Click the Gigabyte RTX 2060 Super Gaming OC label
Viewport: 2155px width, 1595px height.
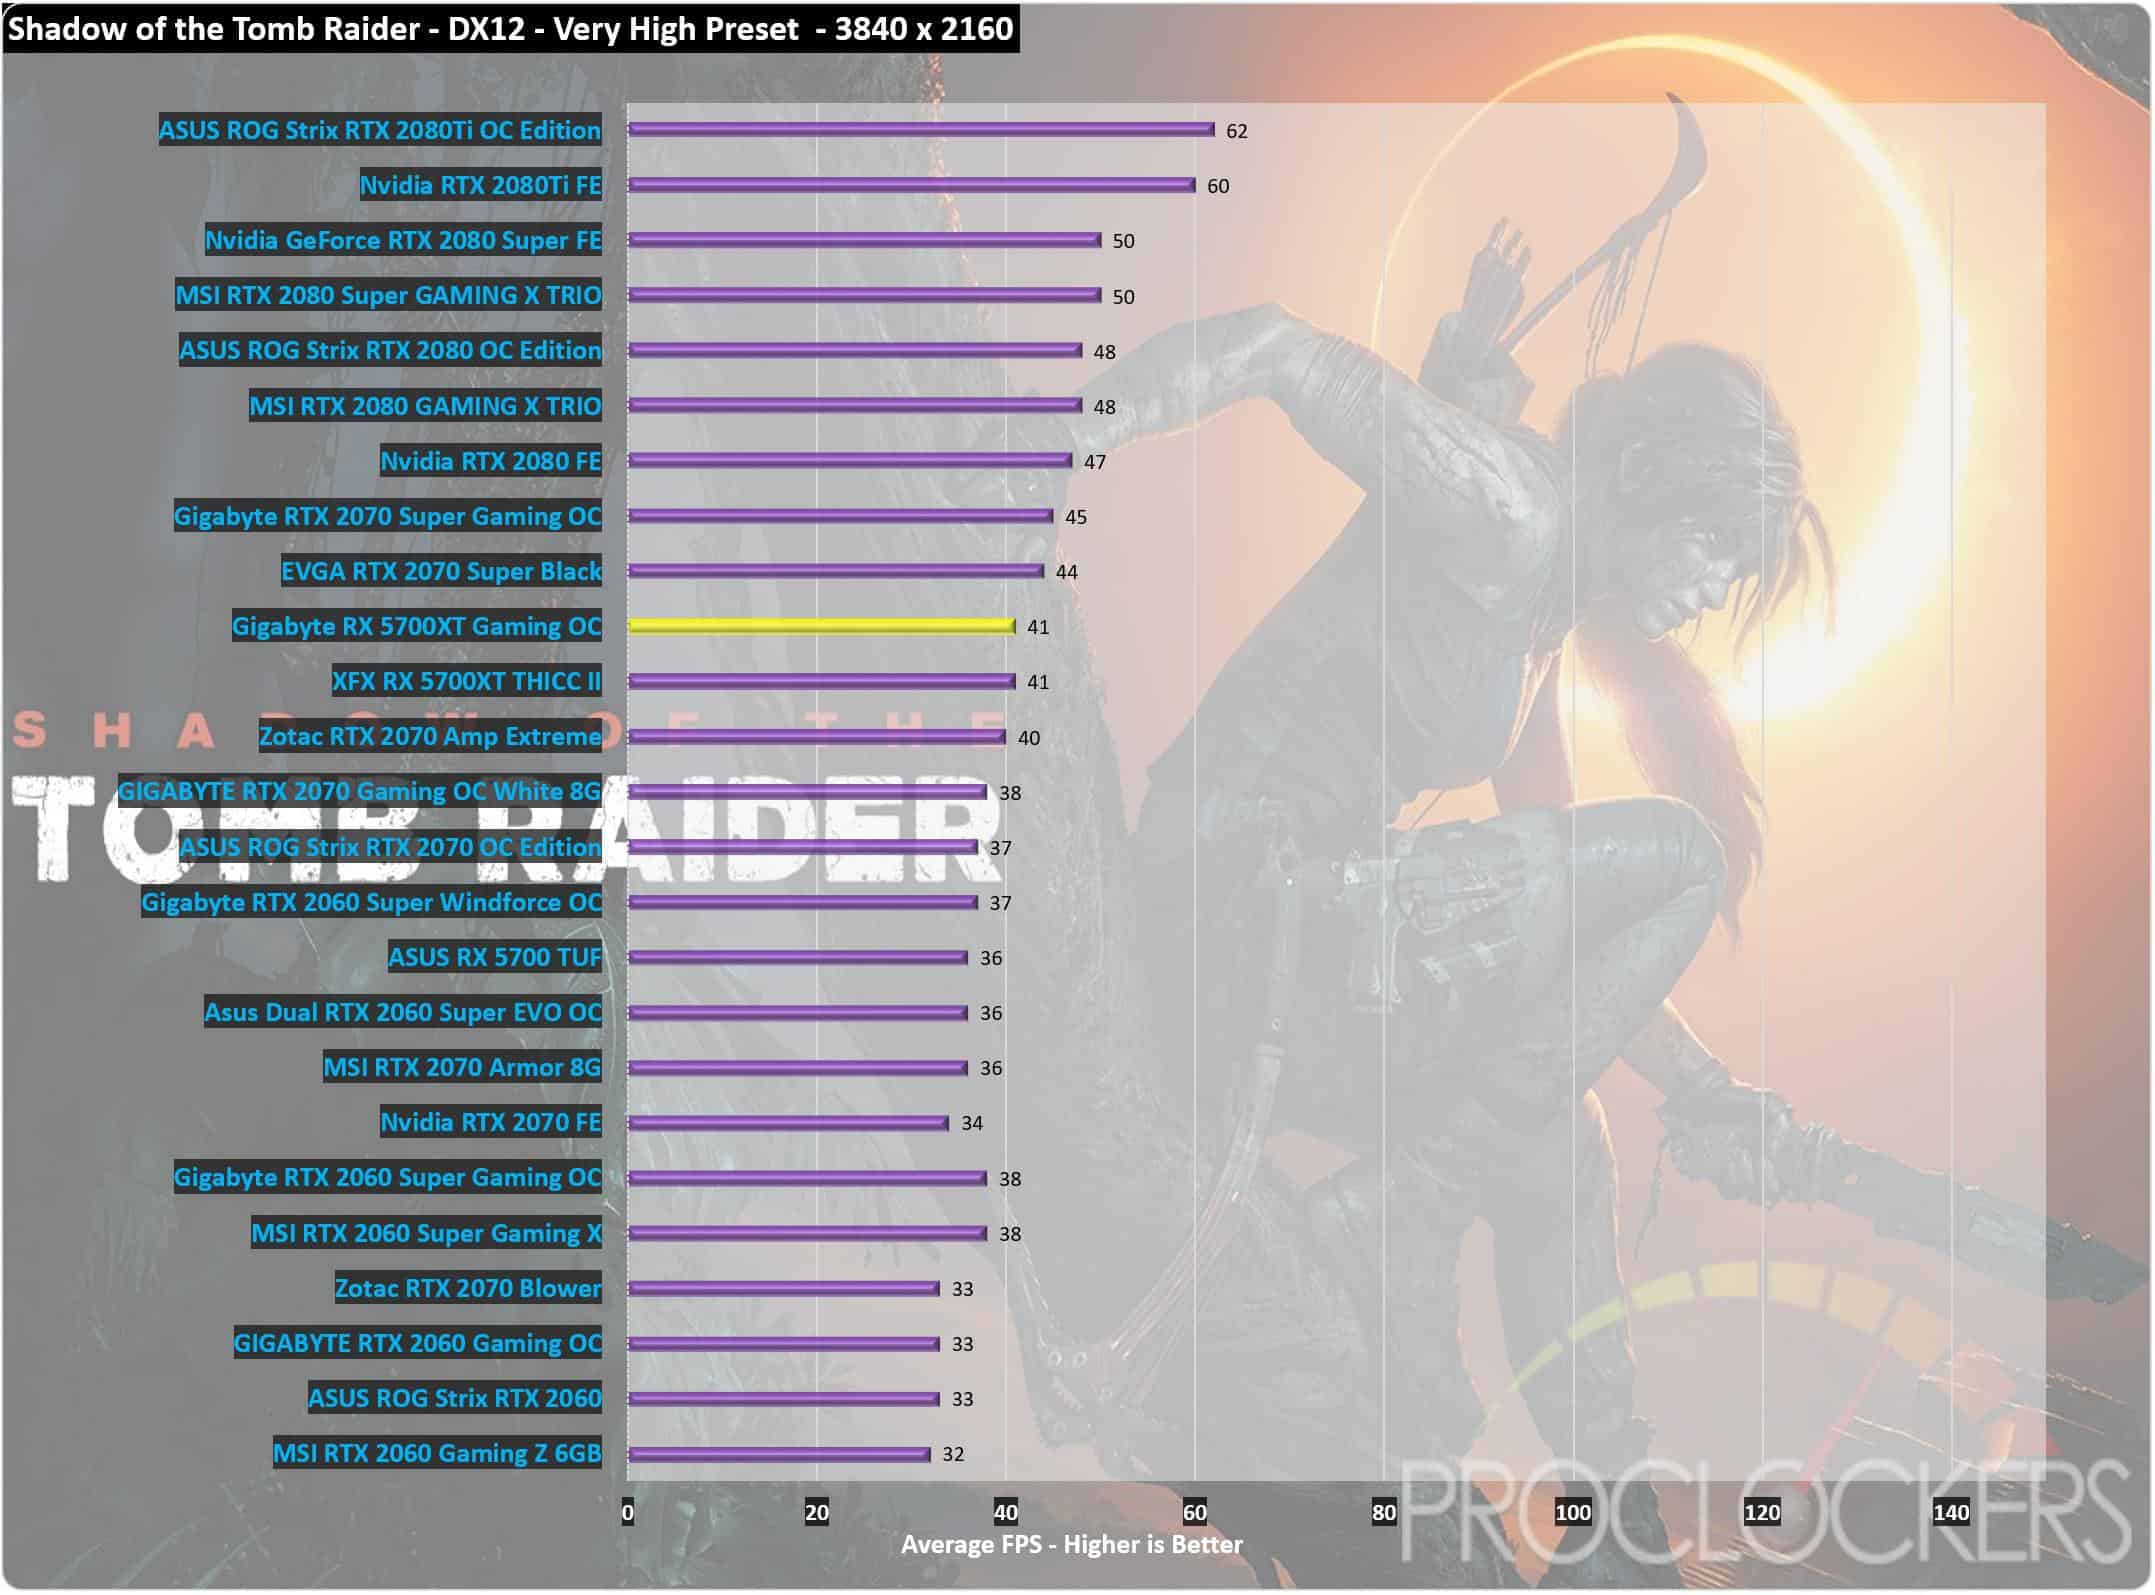[388, 1177]
